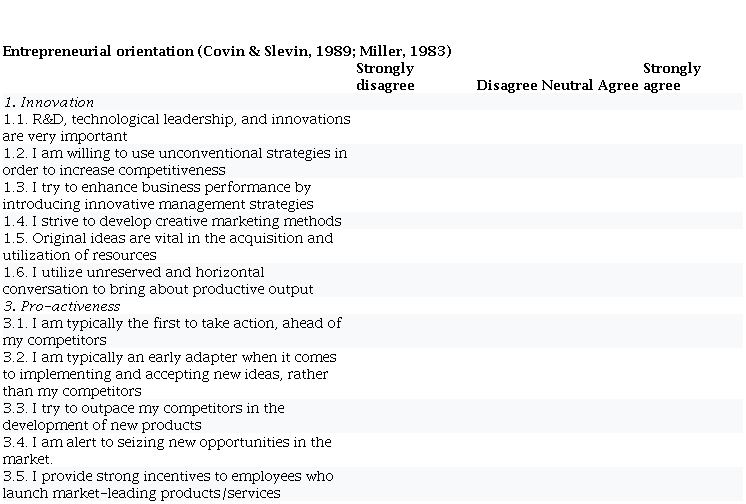Click the Entrepreneurial orientation title heading
The width and height of the screenshot is (746, 504).
[x=226, y=51]
